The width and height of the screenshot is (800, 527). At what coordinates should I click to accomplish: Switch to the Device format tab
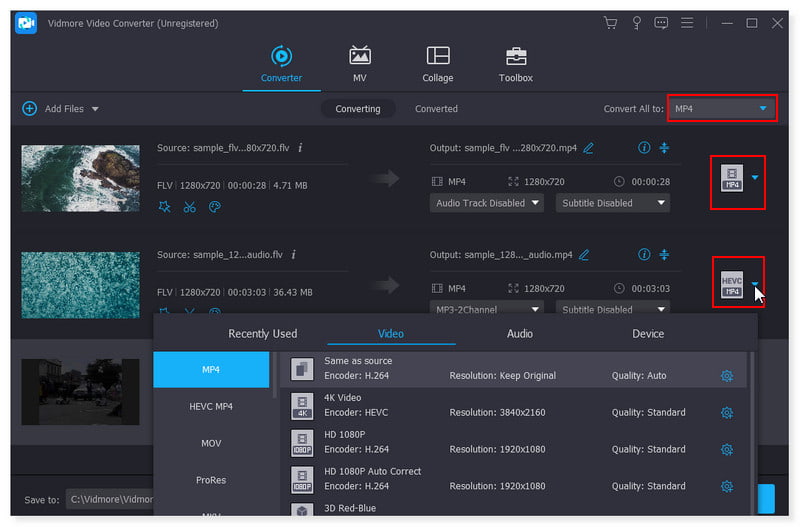(647, 333)
